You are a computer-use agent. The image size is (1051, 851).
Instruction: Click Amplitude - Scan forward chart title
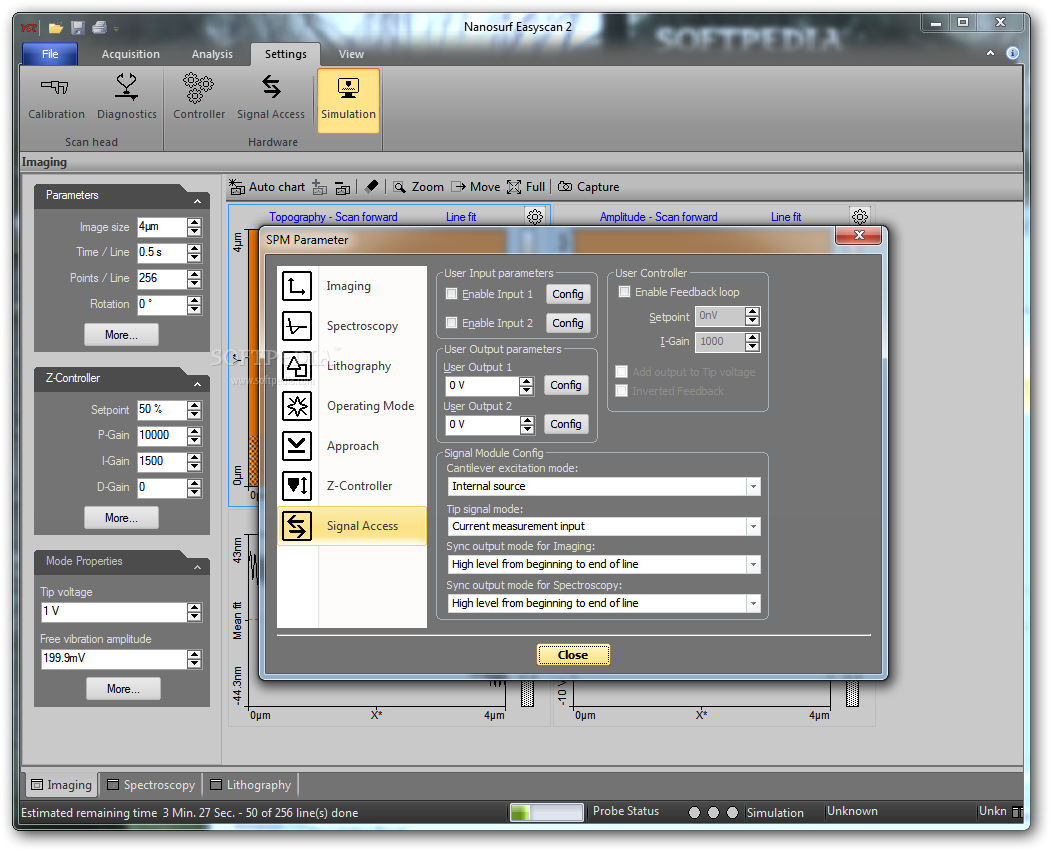658,217
